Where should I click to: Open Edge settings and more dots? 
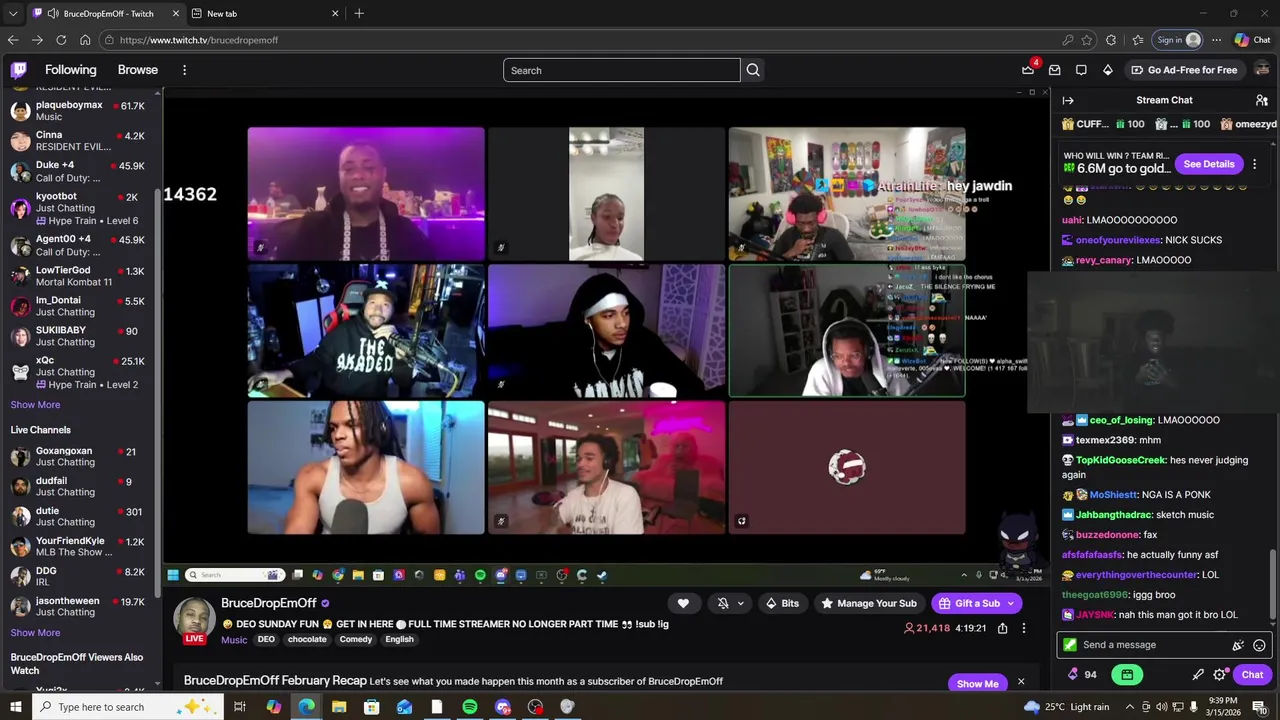[1216, 40]
